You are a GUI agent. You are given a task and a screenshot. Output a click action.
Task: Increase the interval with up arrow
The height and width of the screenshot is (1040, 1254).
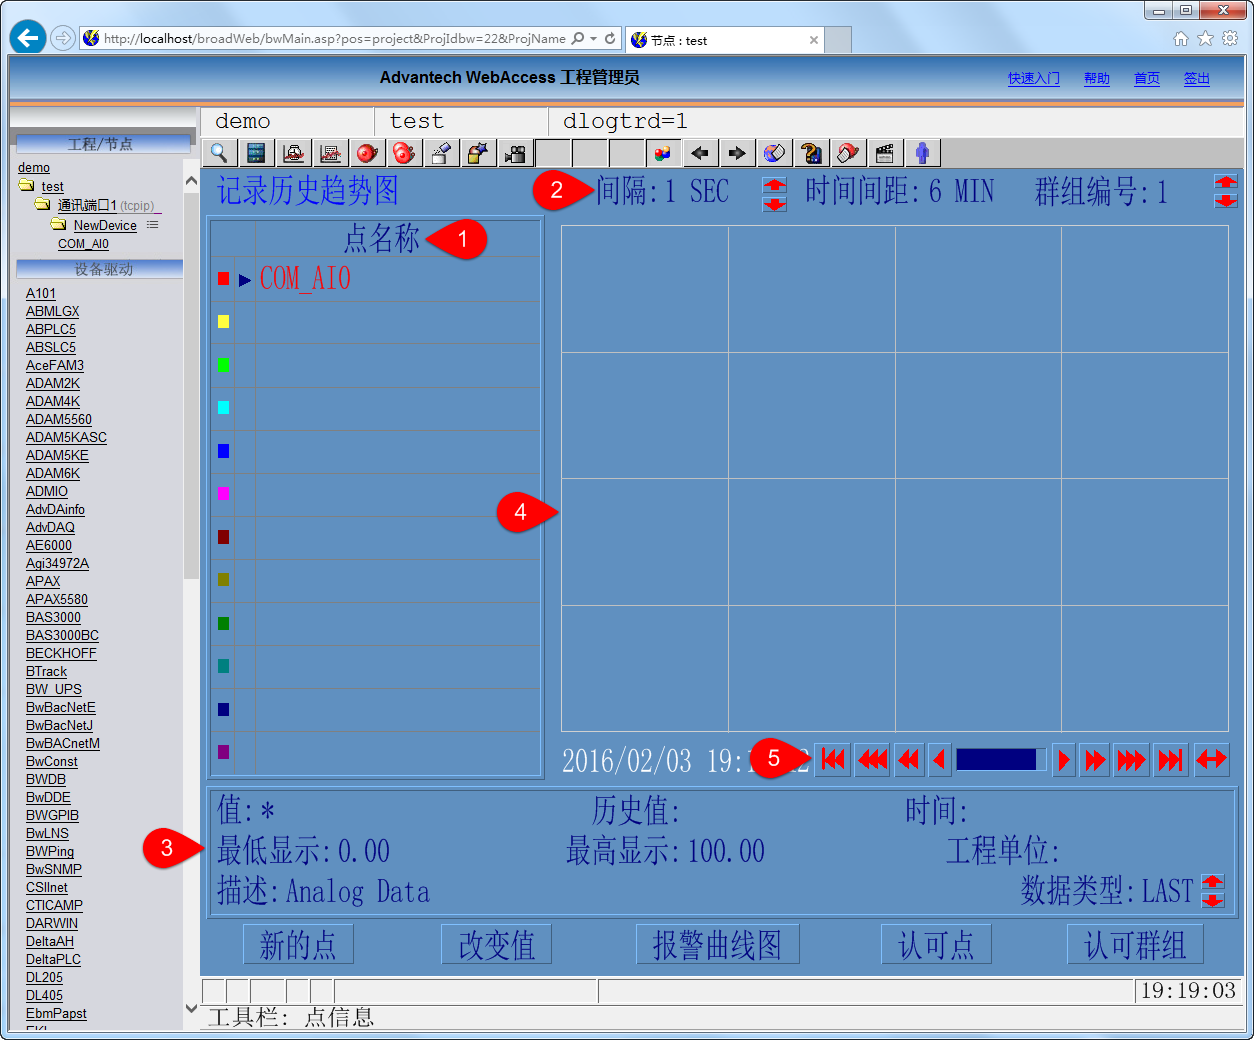[x=775, y=184]
